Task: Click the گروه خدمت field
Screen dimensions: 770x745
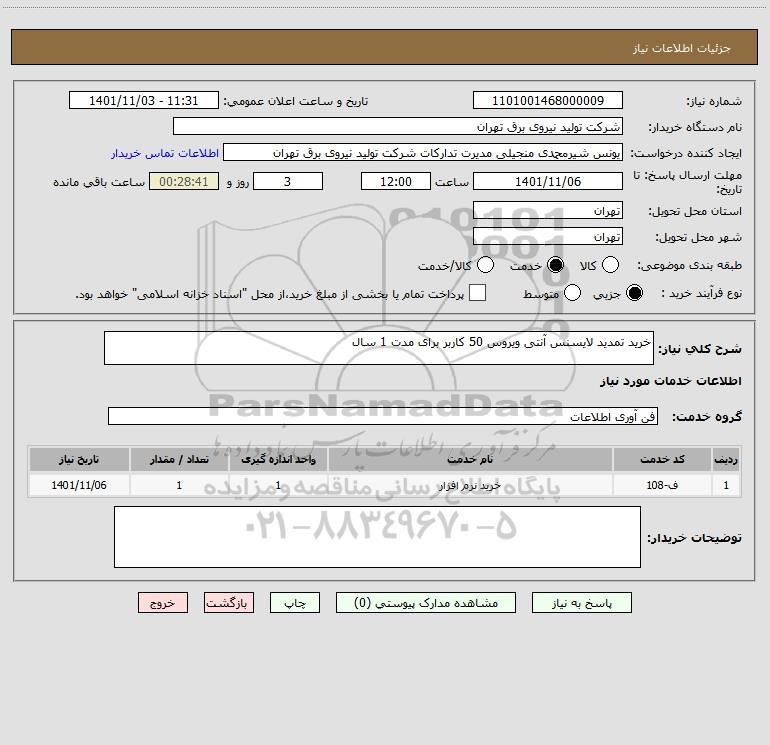Action: [x=383, y=416]
